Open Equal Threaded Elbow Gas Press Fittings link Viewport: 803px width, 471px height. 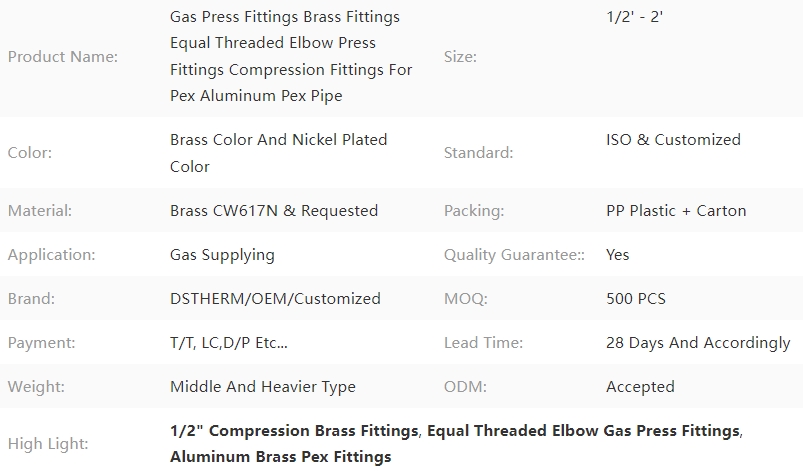click(x=583, y=431)
